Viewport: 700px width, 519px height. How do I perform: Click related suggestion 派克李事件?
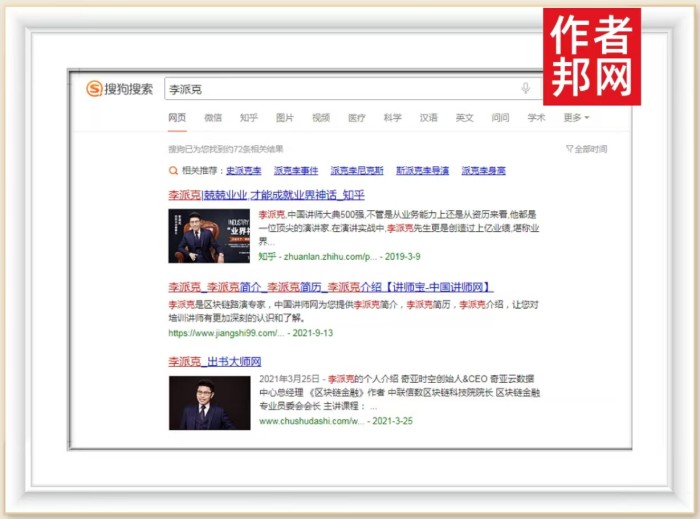click(x=296, y=171)
